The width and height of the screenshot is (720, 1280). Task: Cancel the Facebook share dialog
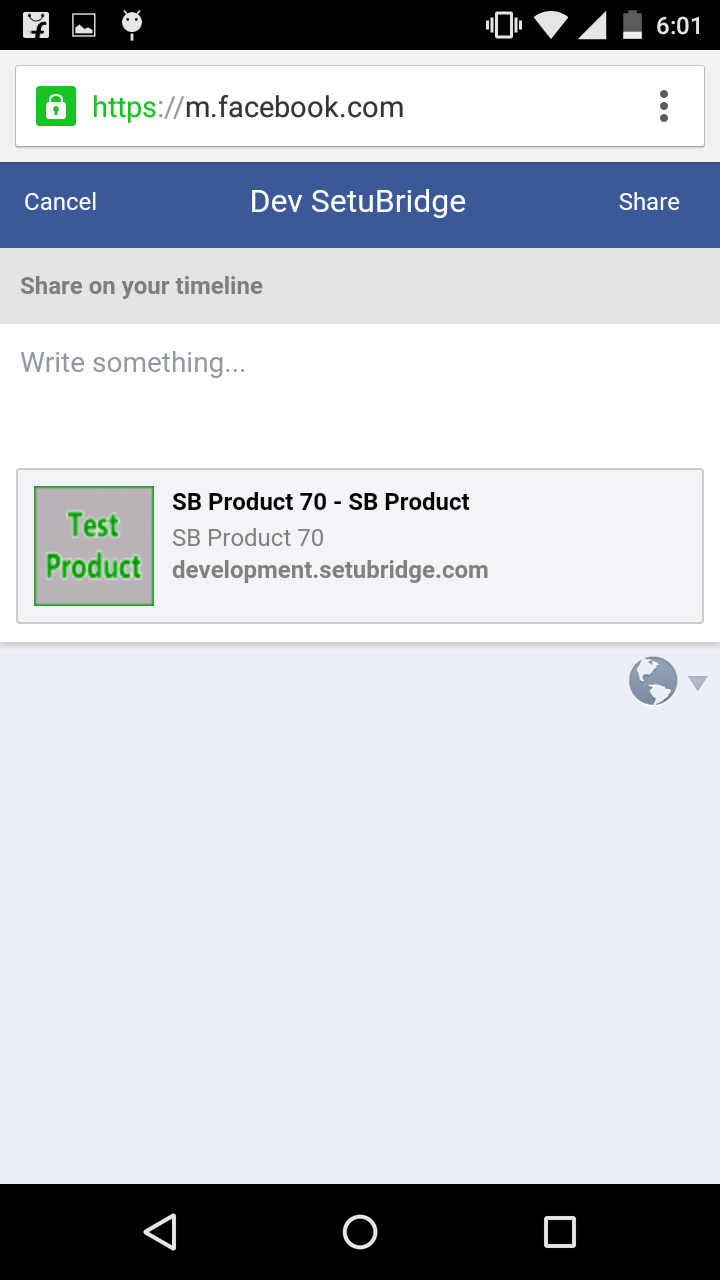pos(60,202)
